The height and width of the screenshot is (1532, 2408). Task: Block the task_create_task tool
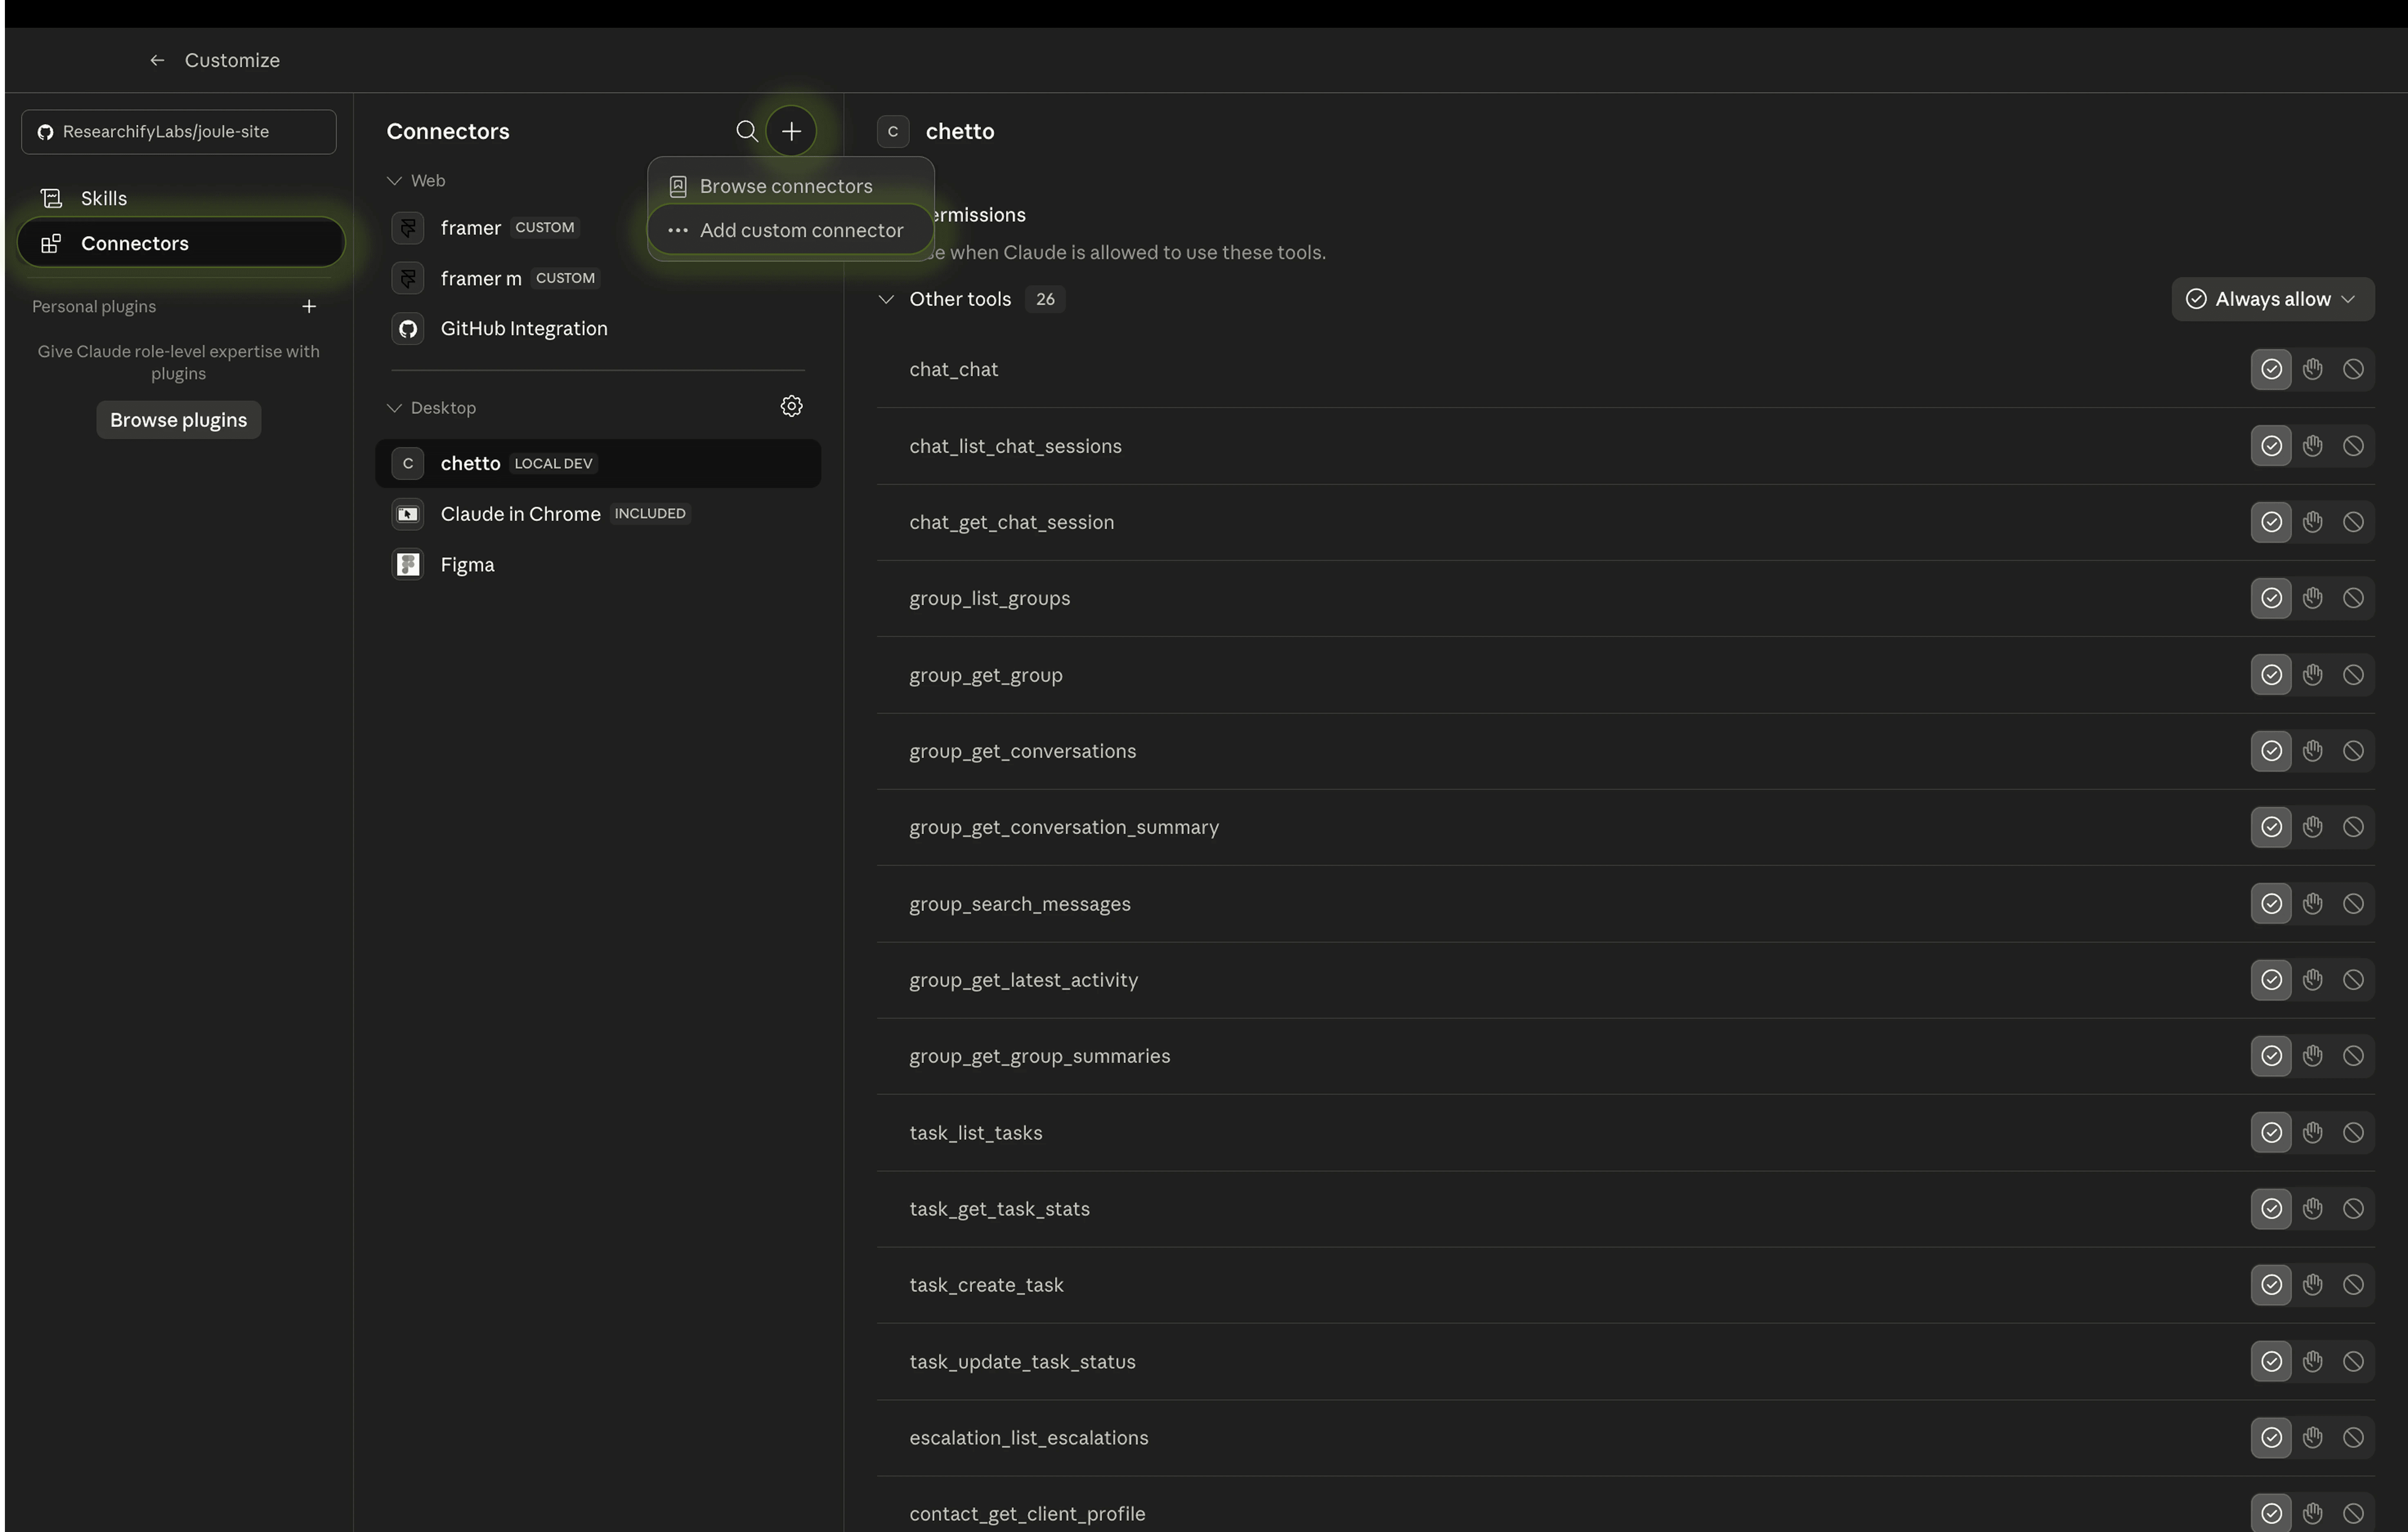pos(2353,1285)
